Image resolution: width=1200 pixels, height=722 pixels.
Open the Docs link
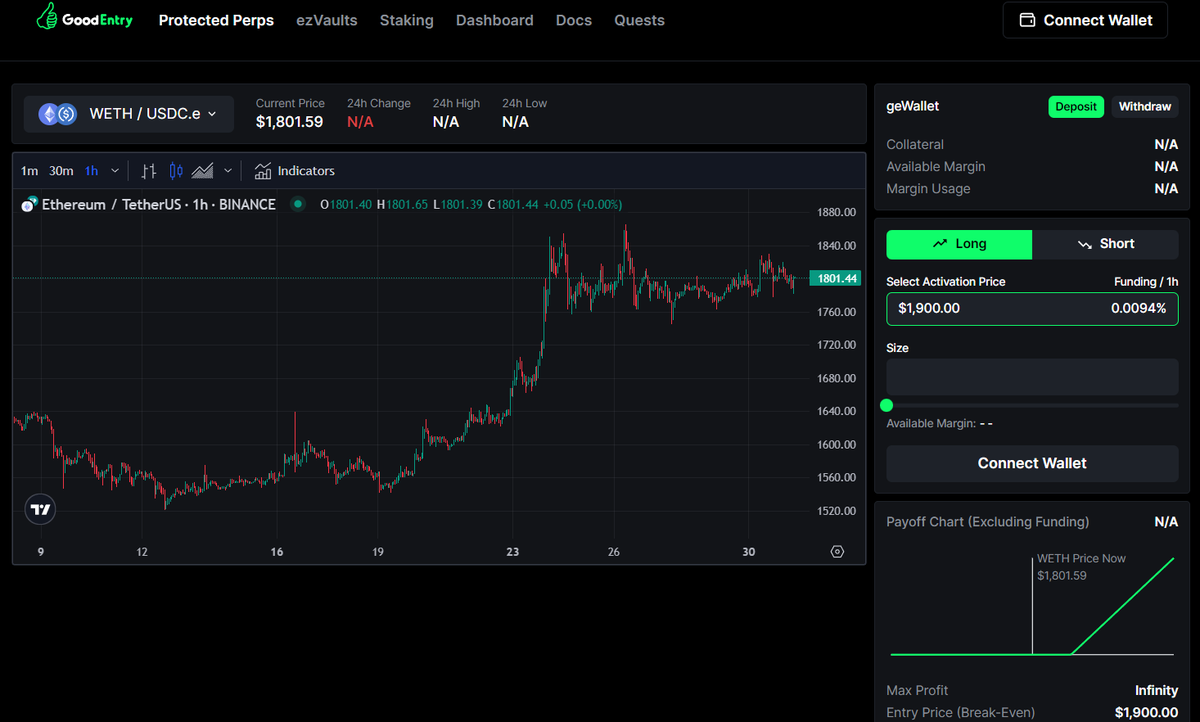[x=574, y=20]
